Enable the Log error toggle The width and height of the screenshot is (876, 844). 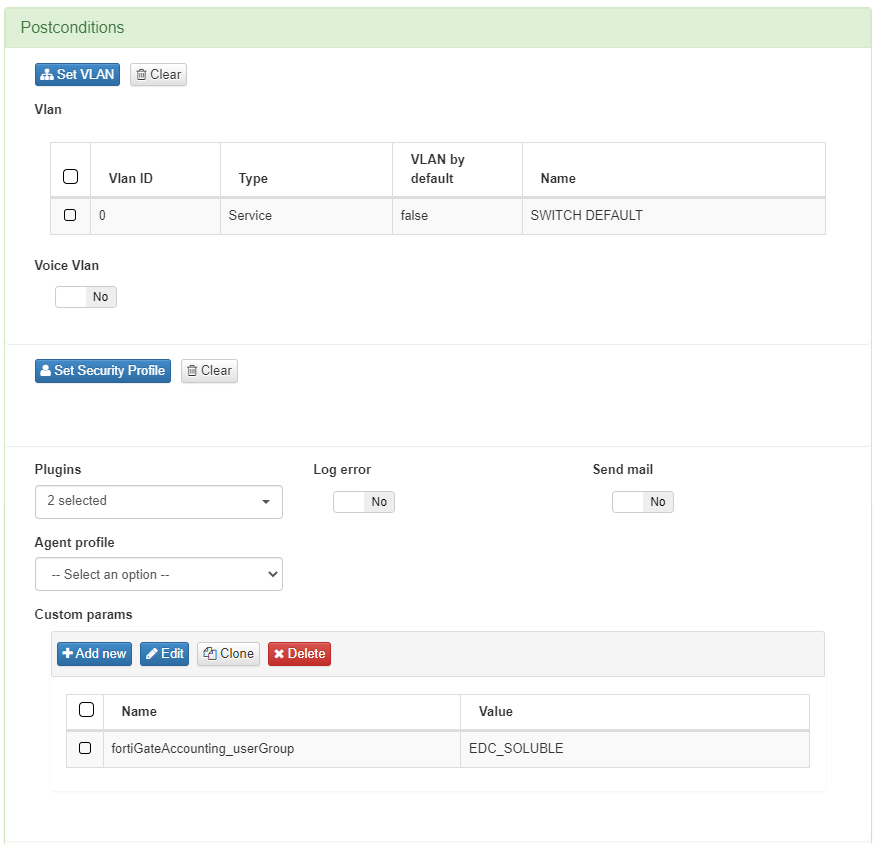[x=364, y=502]
